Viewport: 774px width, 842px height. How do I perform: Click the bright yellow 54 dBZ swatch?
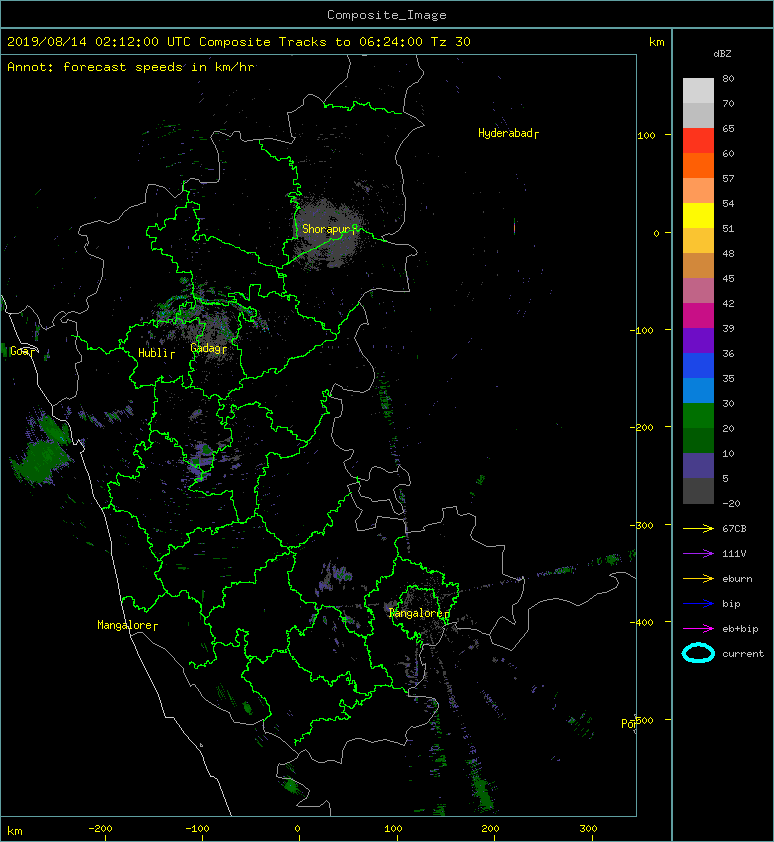(x=698, y=215)
